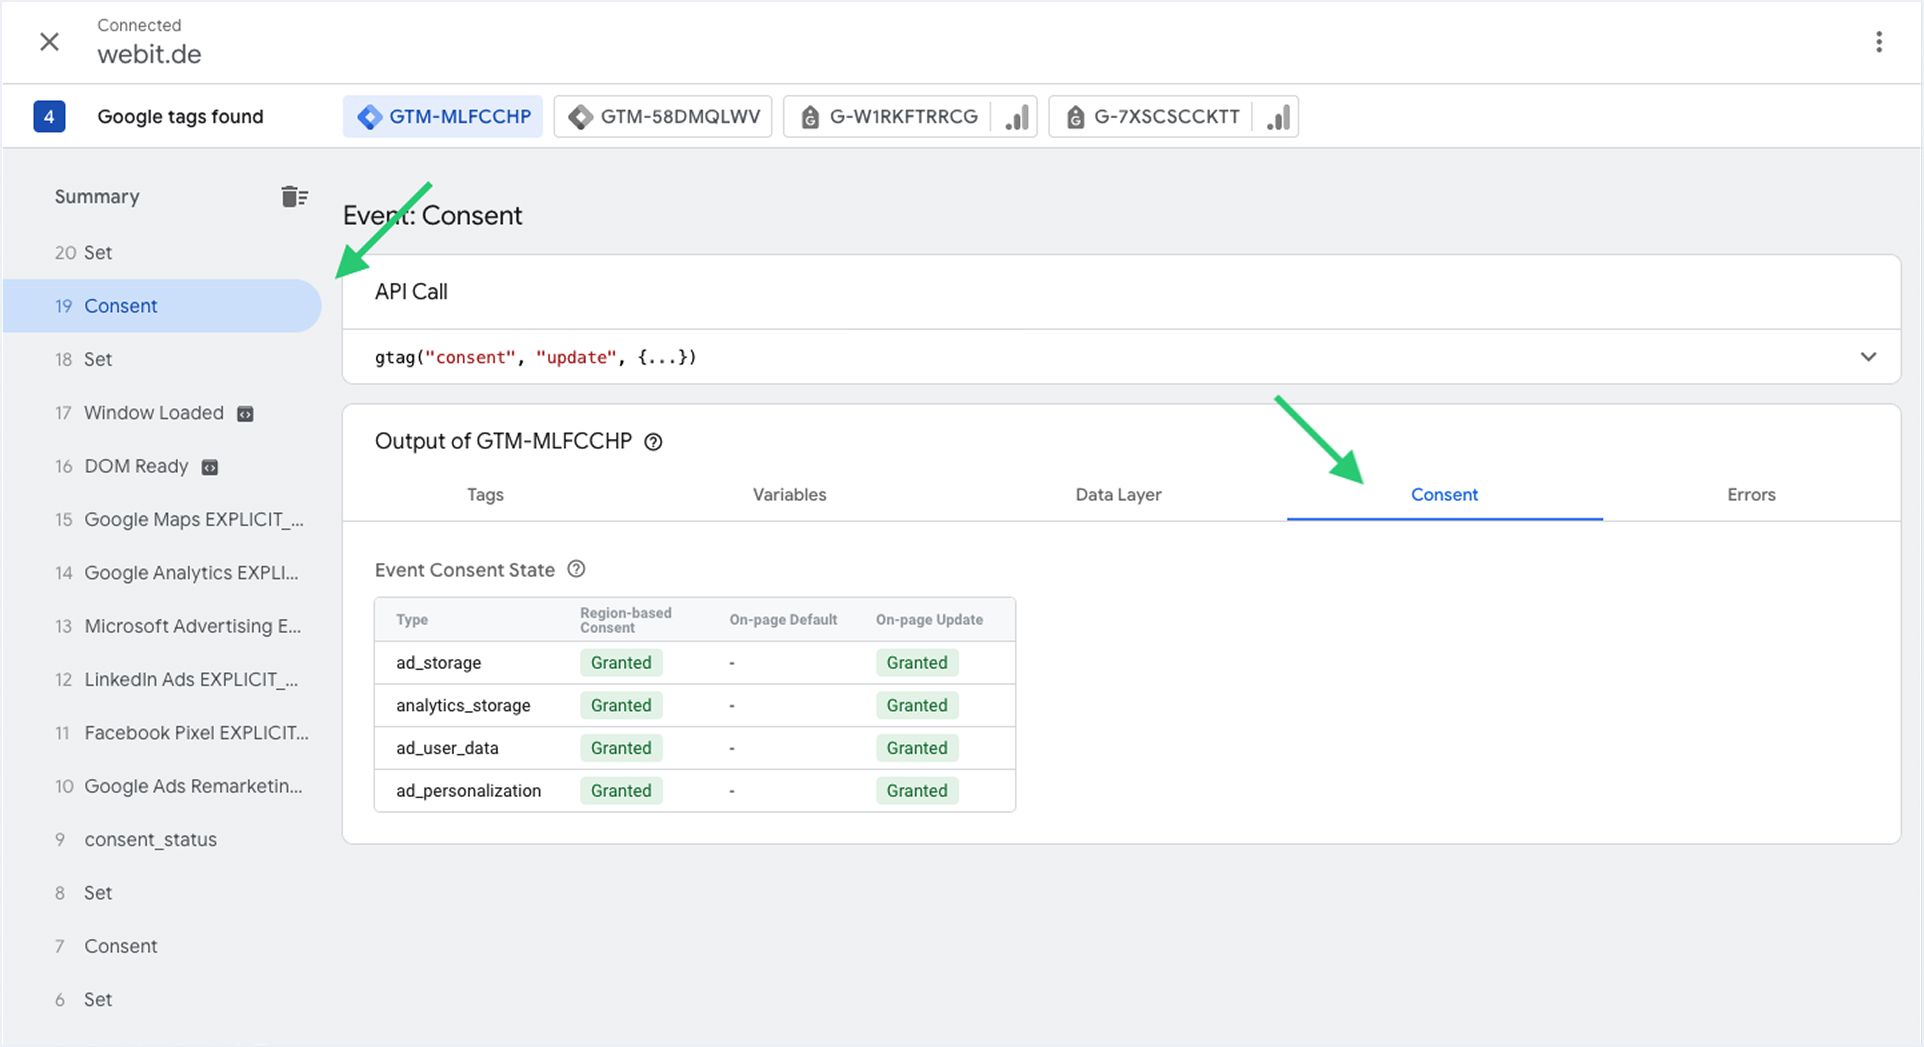This screenshot has height=1047, width=1924.
Task: Click the help icon beside Event Consent State
Action: 576,569
